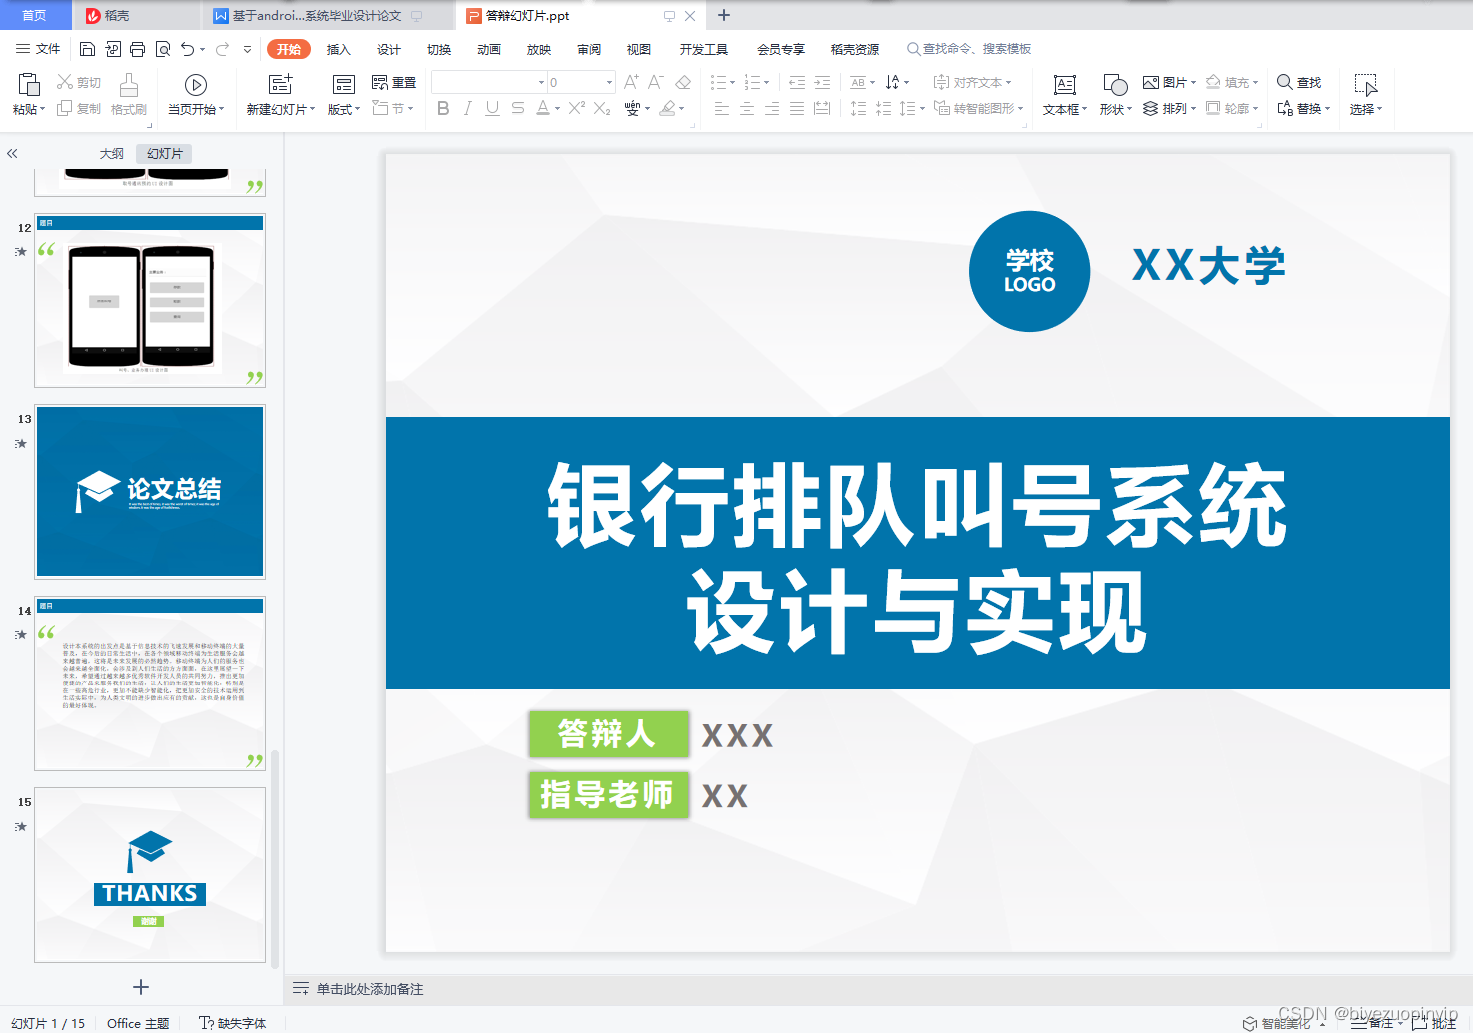Click the Find (查找) magnifier button
Screen dimensions: 1473x1033
1299,82
